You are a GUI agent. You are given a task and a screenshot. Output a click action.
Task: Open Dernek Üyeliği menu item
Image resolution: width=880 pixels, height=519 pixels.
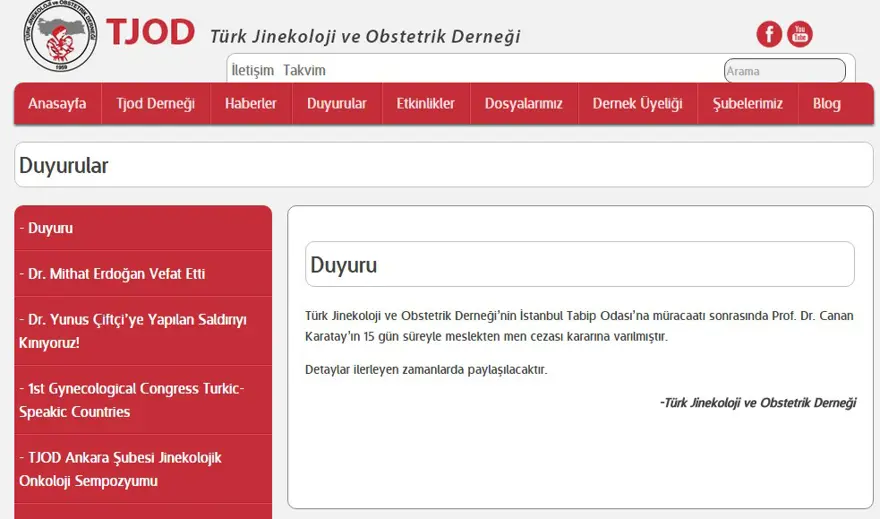click(637, 104)
